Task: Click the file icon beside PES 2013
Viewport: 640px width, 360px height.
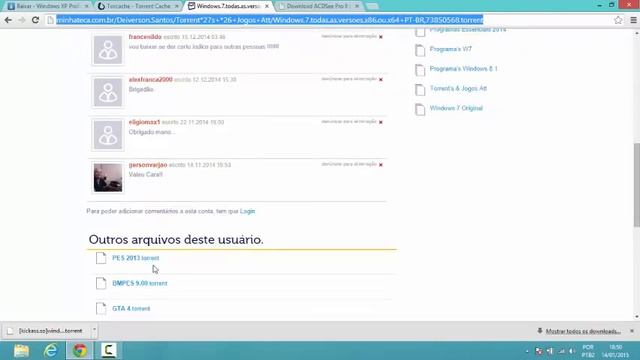Action: pyautogui.click(x=101, y=258)
